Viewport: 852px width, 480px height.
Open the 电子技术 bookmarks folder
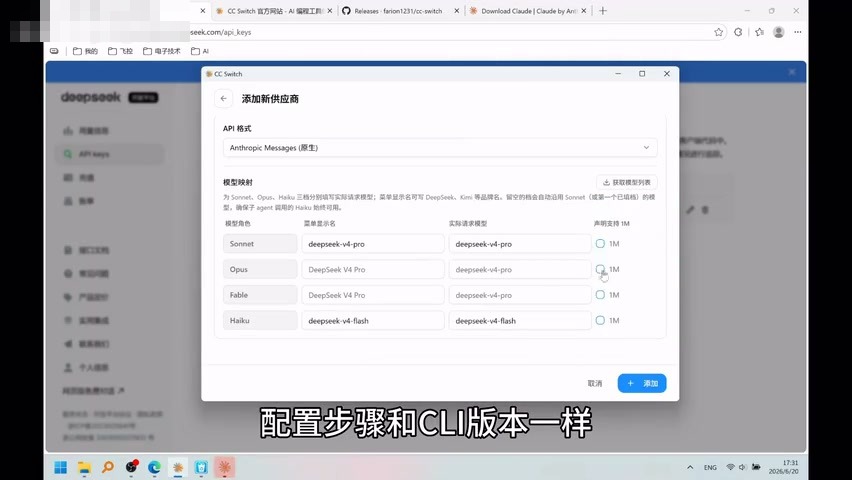coord(162,51)
